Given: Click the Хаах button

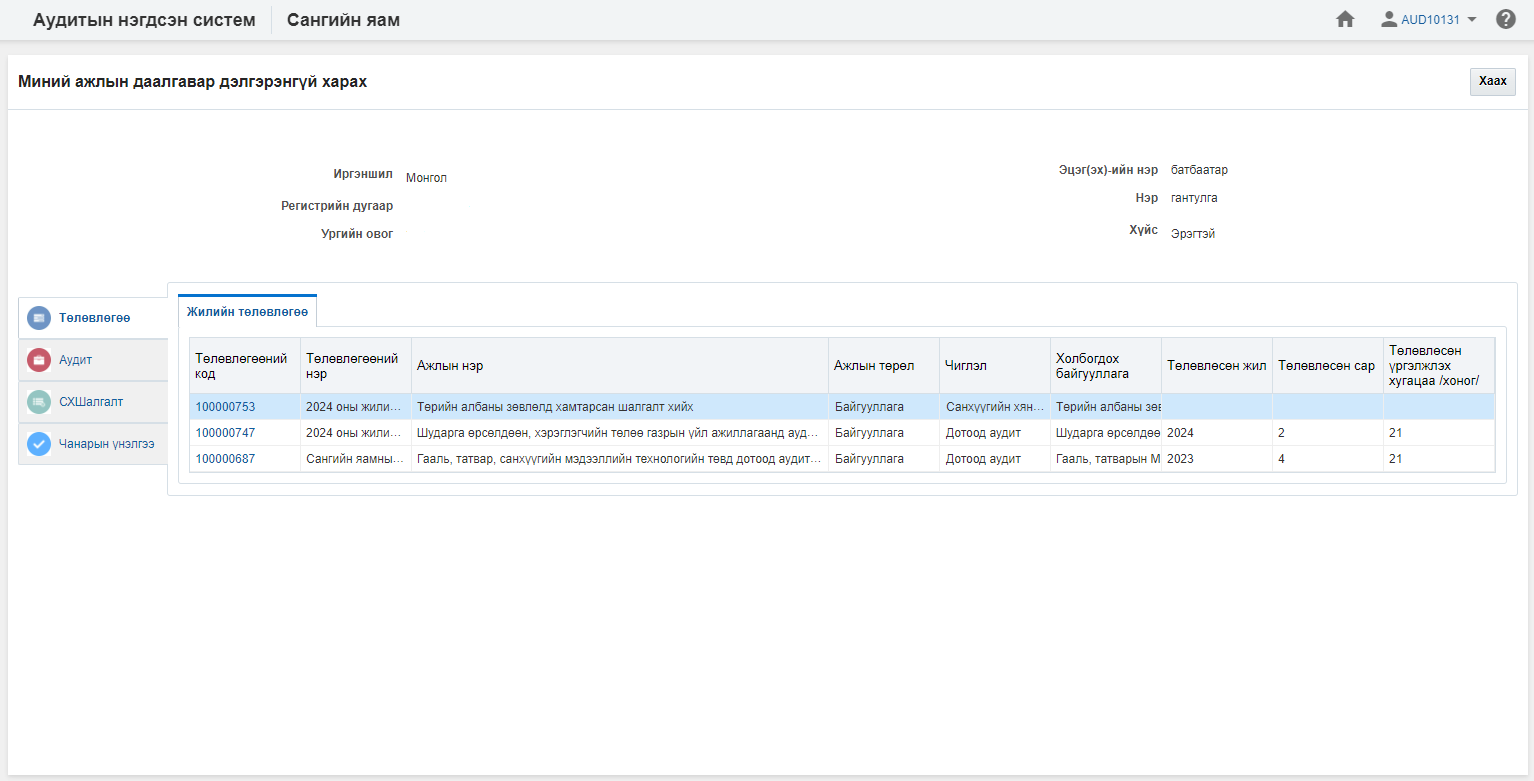Looking at the screenshot, I should (1492, 81).
